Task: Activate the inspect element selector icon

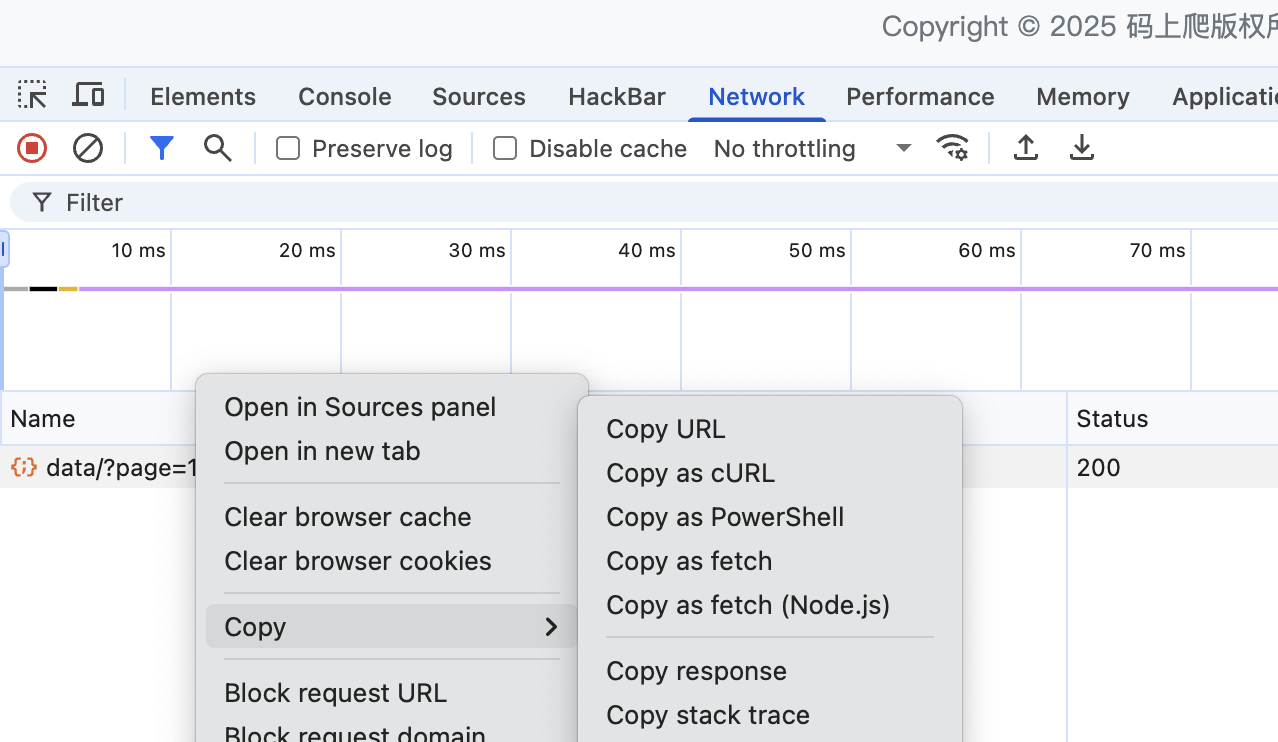Action: click(x=32, y=96)
